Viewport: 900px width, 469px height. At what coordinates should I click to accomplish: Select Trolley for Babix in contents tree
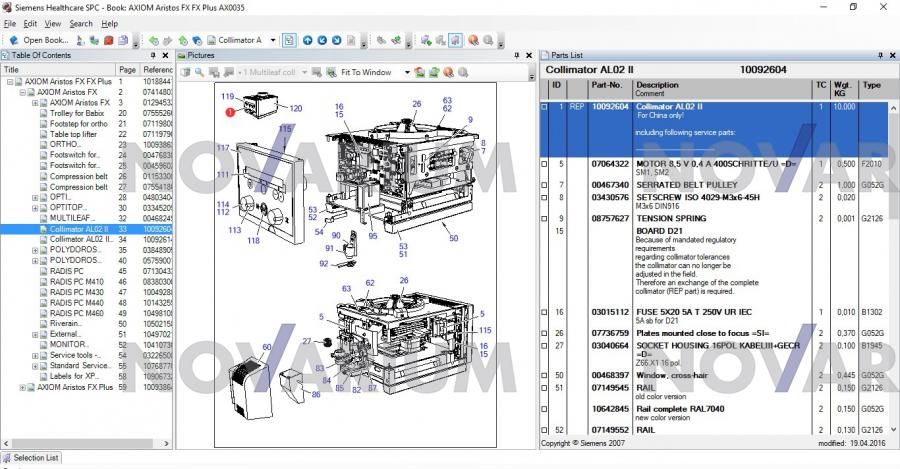pos(77,113)
